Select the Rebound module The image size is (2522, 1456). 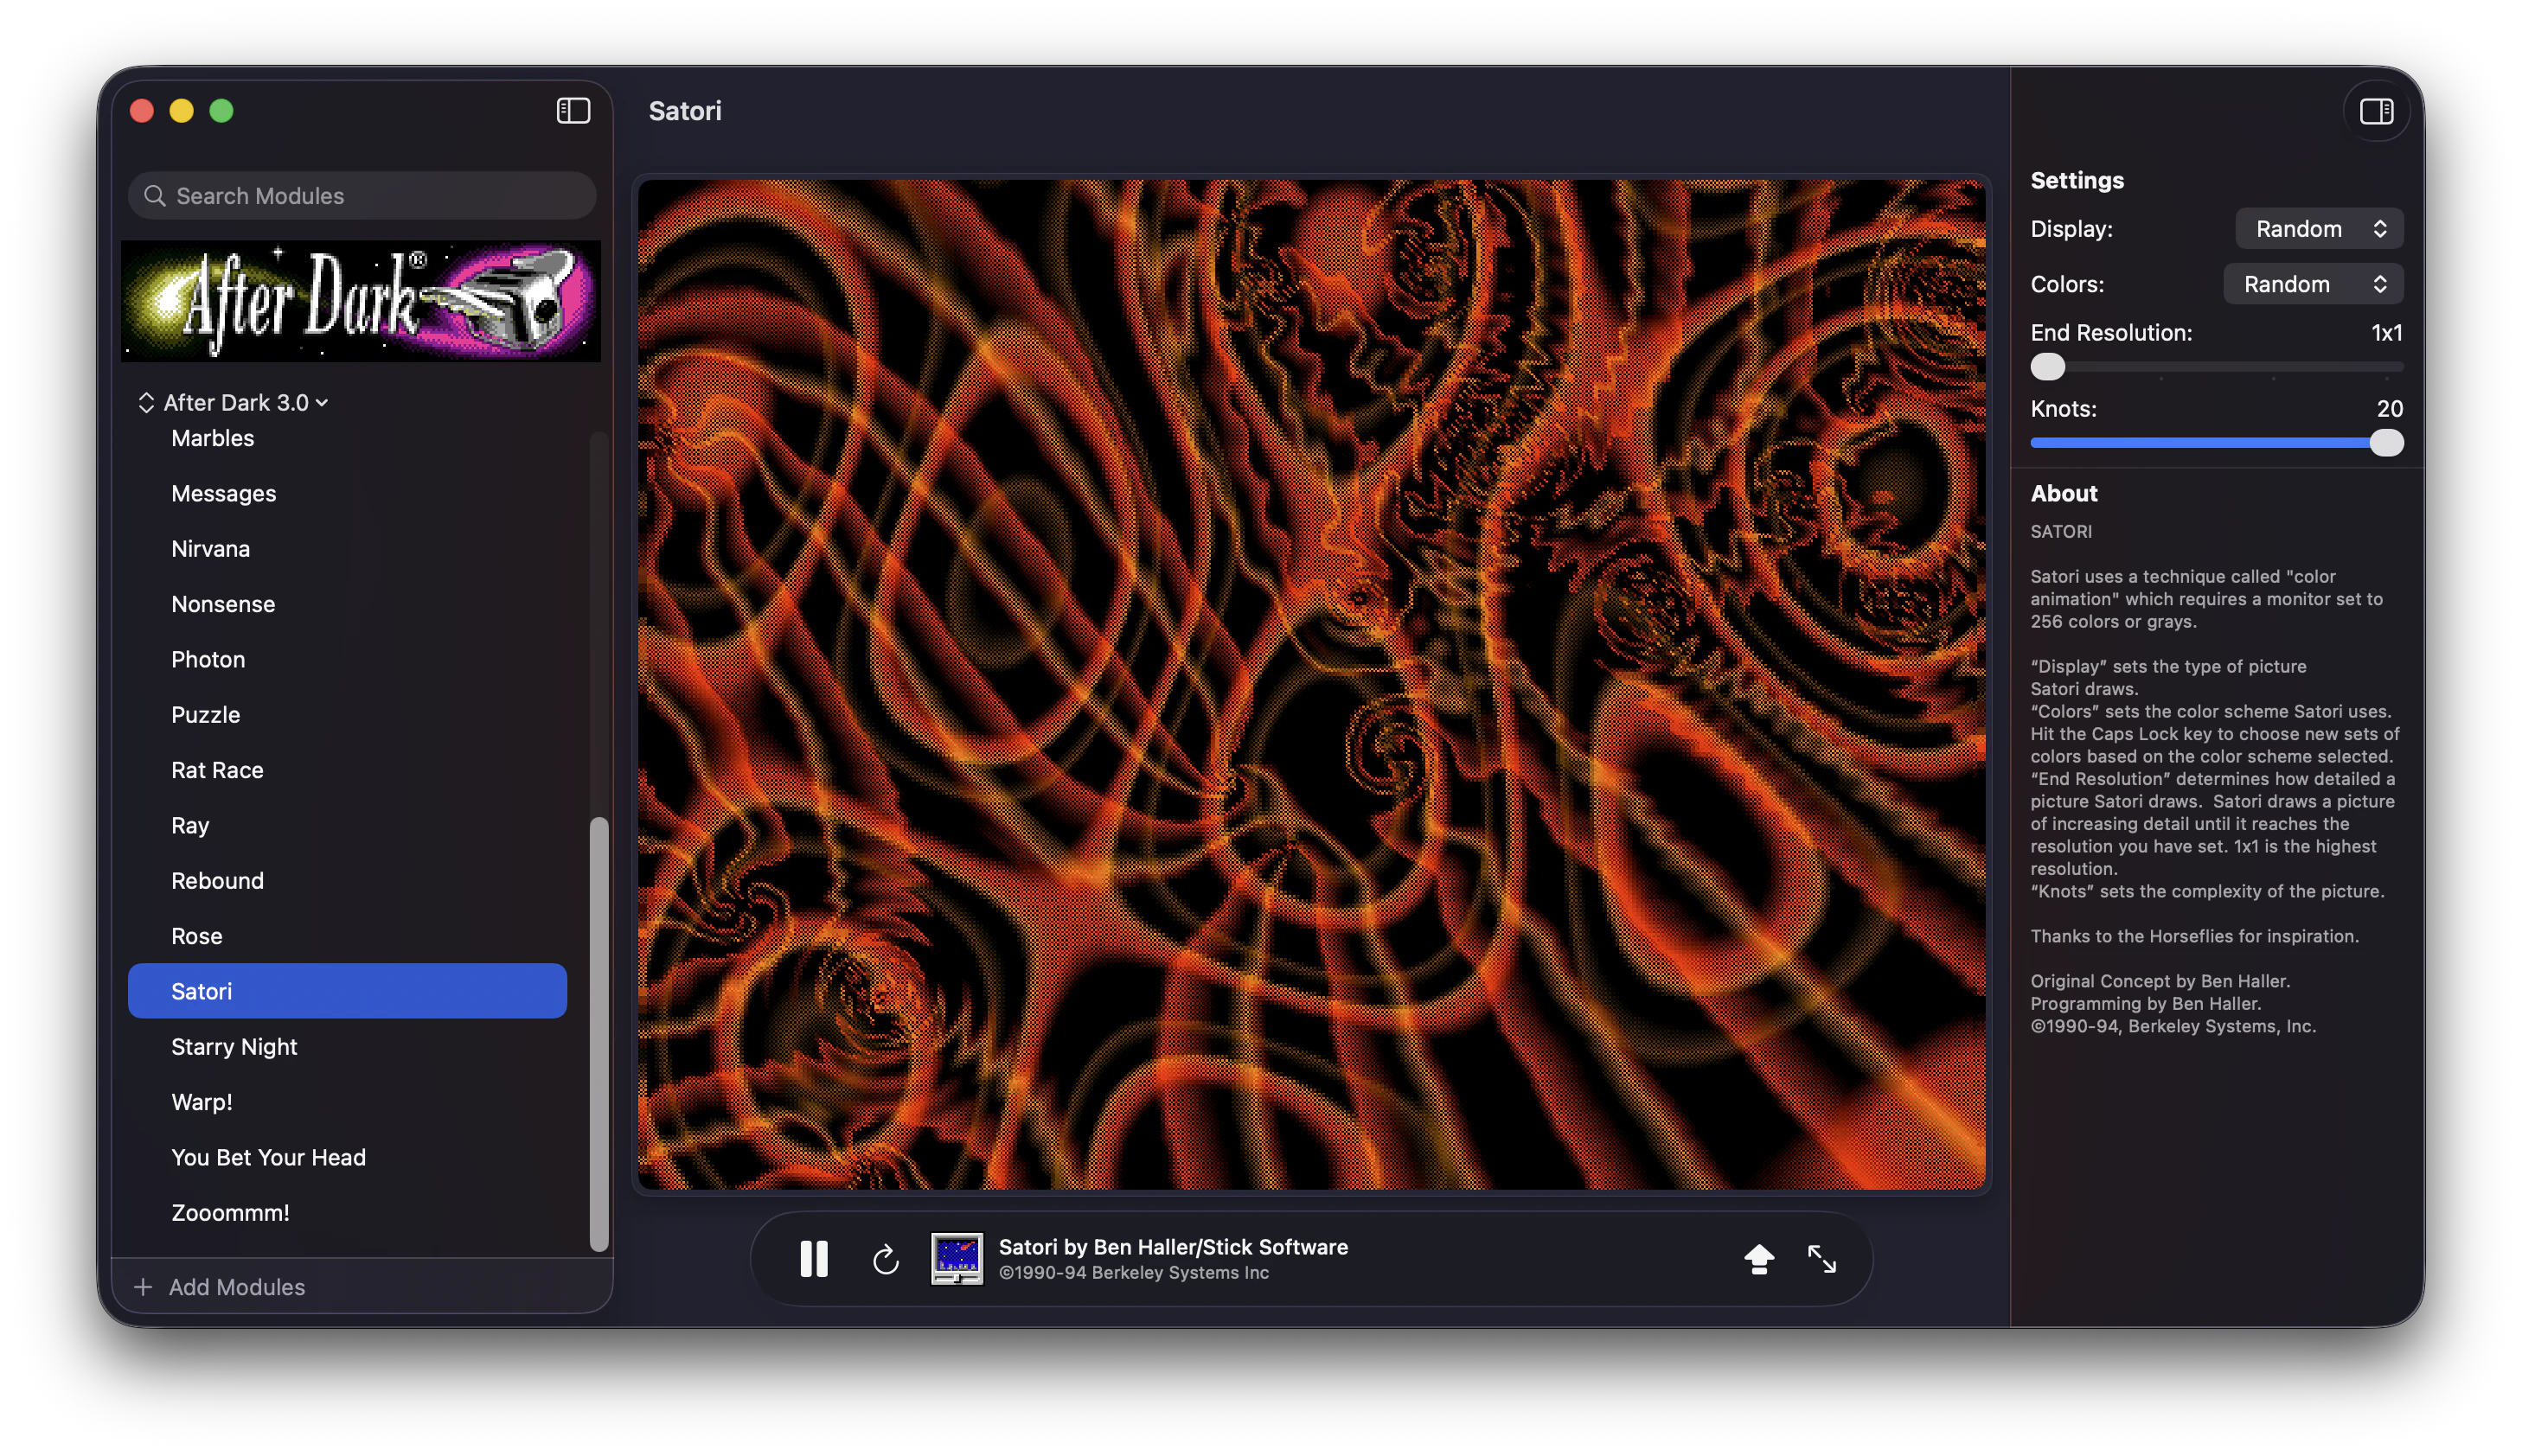(x=347, y=880)
